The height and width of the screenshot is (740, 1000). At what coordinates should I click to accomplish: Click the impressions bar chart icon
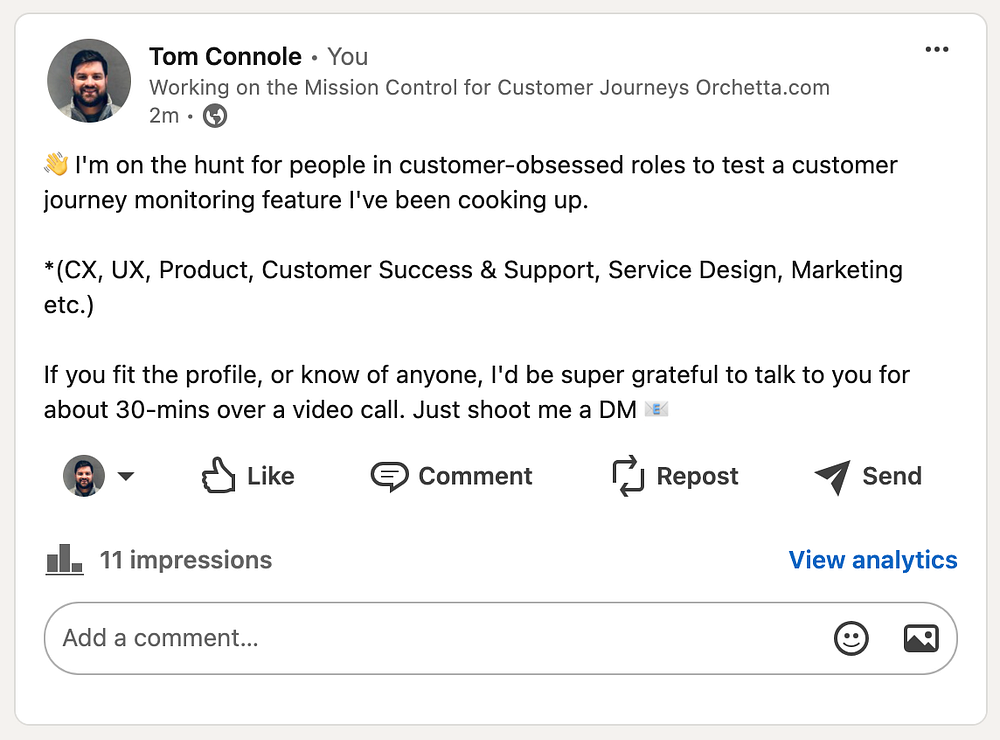(x=65, y=559)
